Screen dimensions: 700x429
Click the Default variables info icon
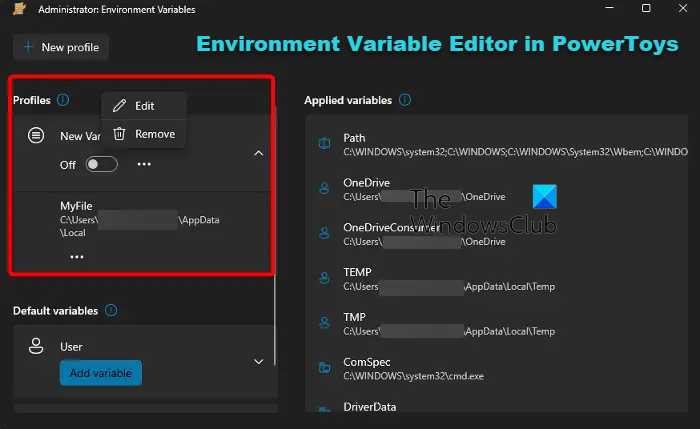[110, 311]
